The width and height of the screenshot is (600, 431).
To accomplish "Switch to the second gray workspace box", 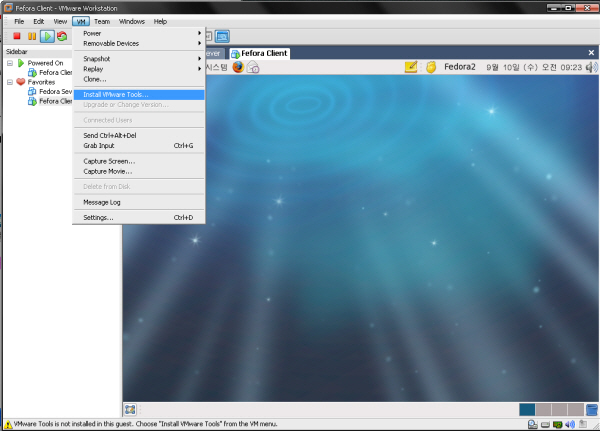I will click(x=543, y=410).
